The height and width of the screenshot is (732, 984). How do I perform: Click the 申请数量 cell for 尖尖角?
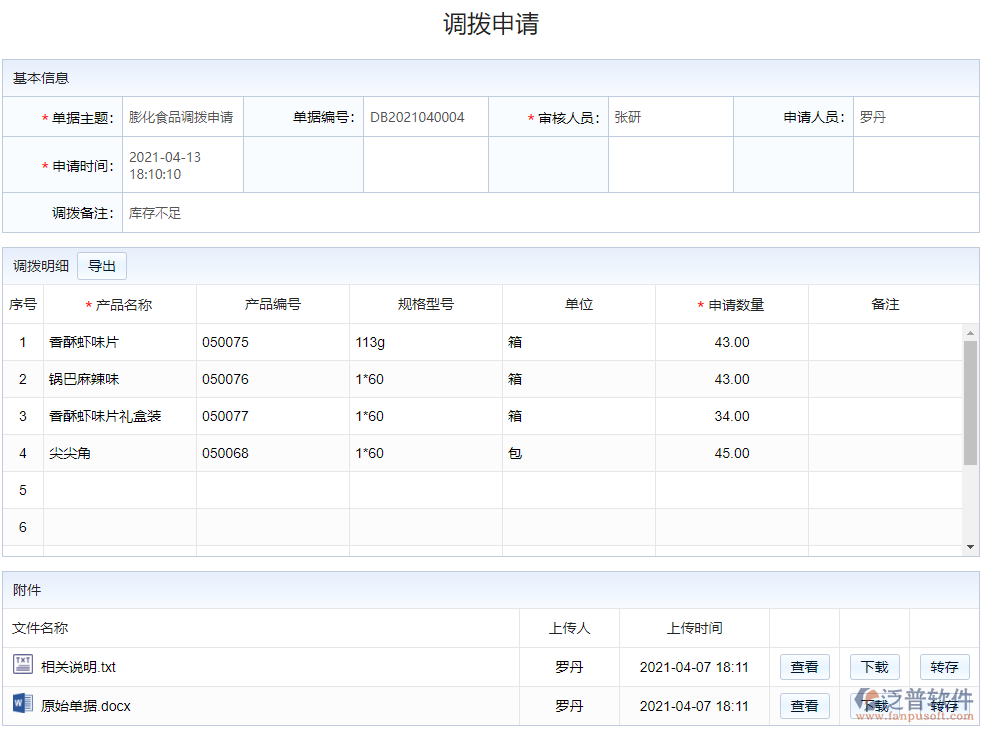click(731, 453)
